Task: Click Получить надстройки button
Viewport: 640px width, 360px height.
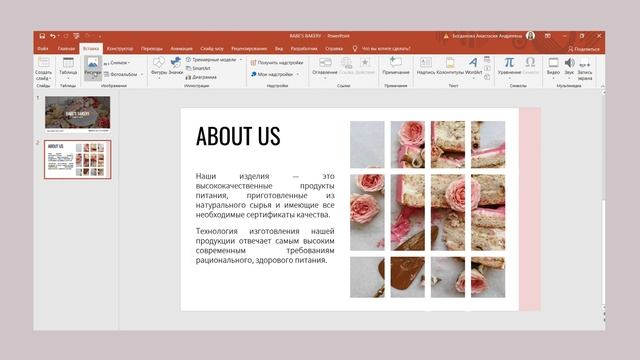Action: point(277,63)
